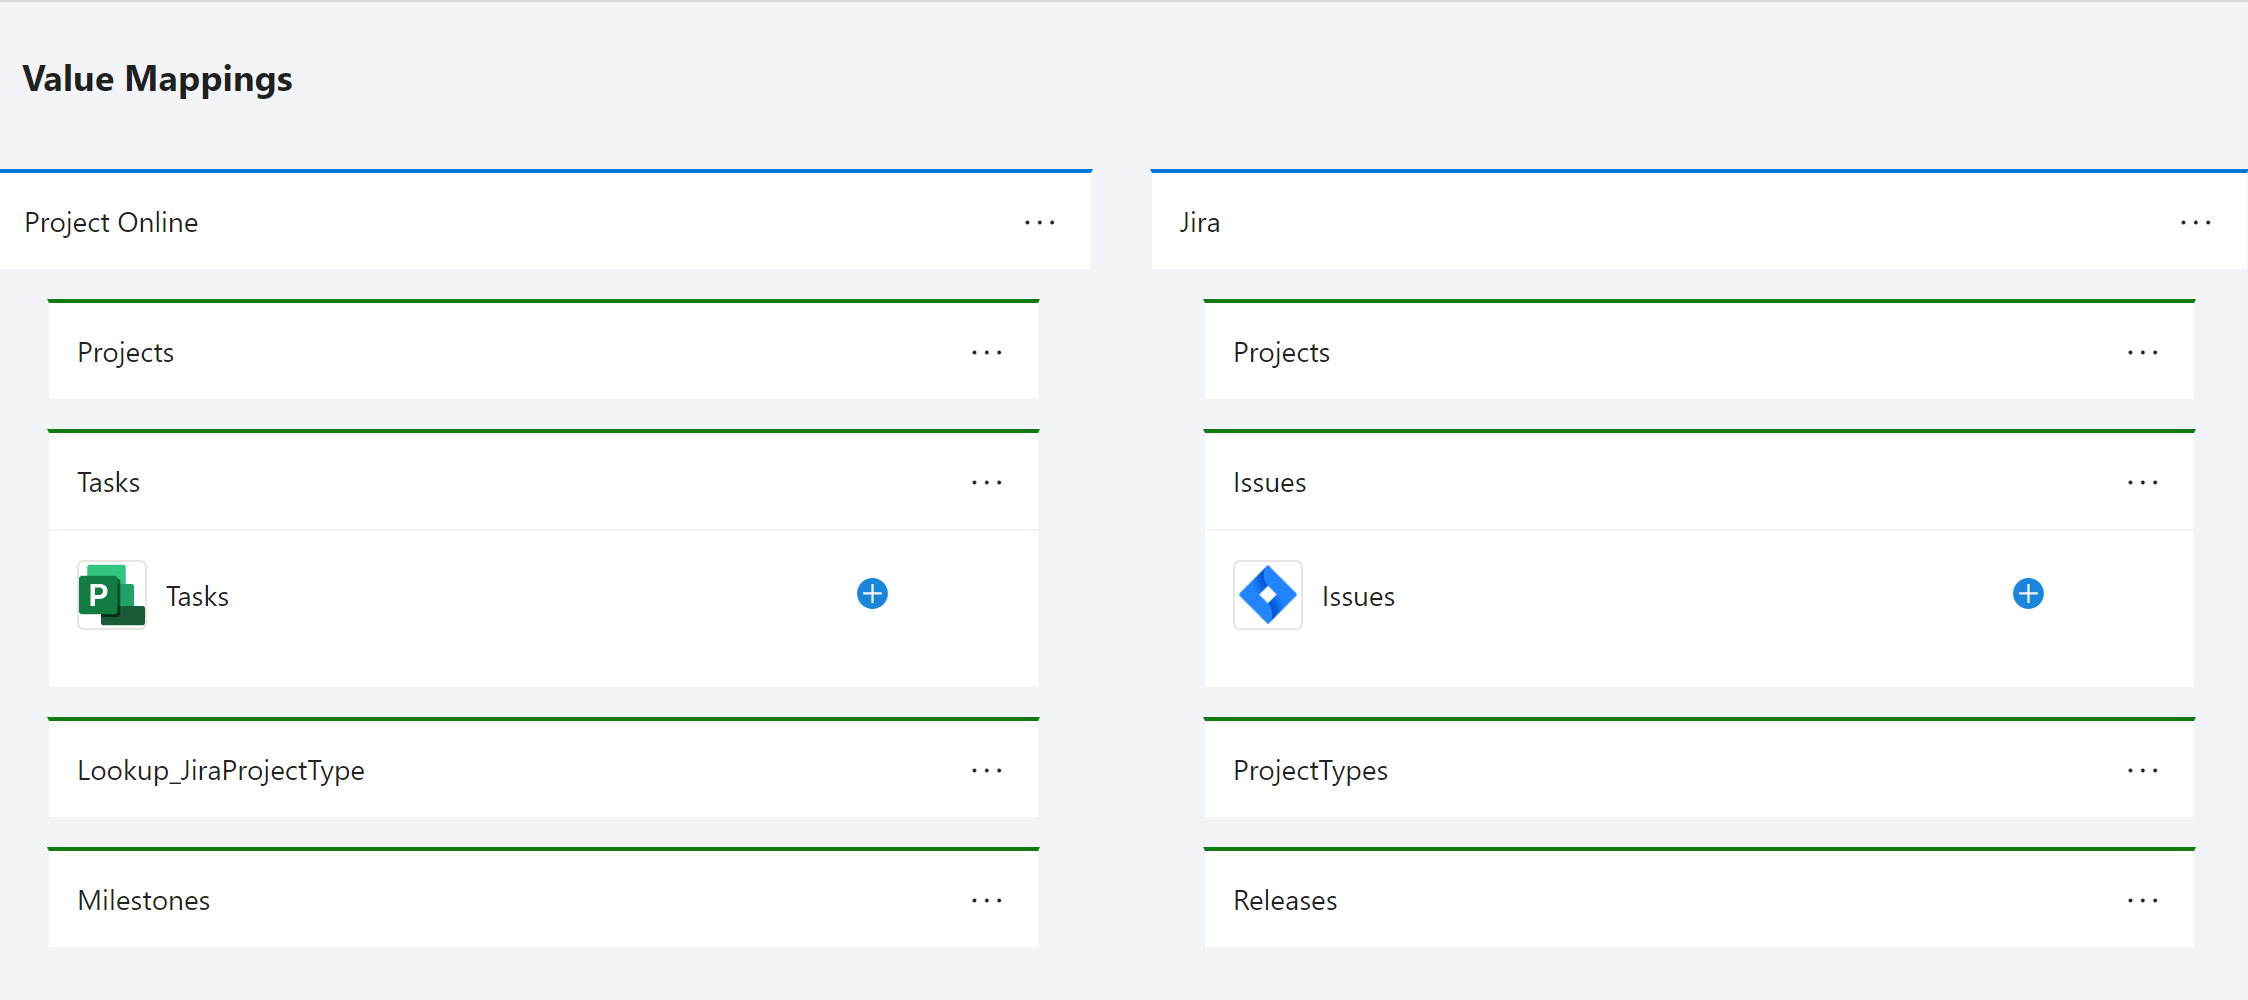Open the ellipsis menu for the Jira Projects entity
2248x1000 pixels.
point(2142,351)
